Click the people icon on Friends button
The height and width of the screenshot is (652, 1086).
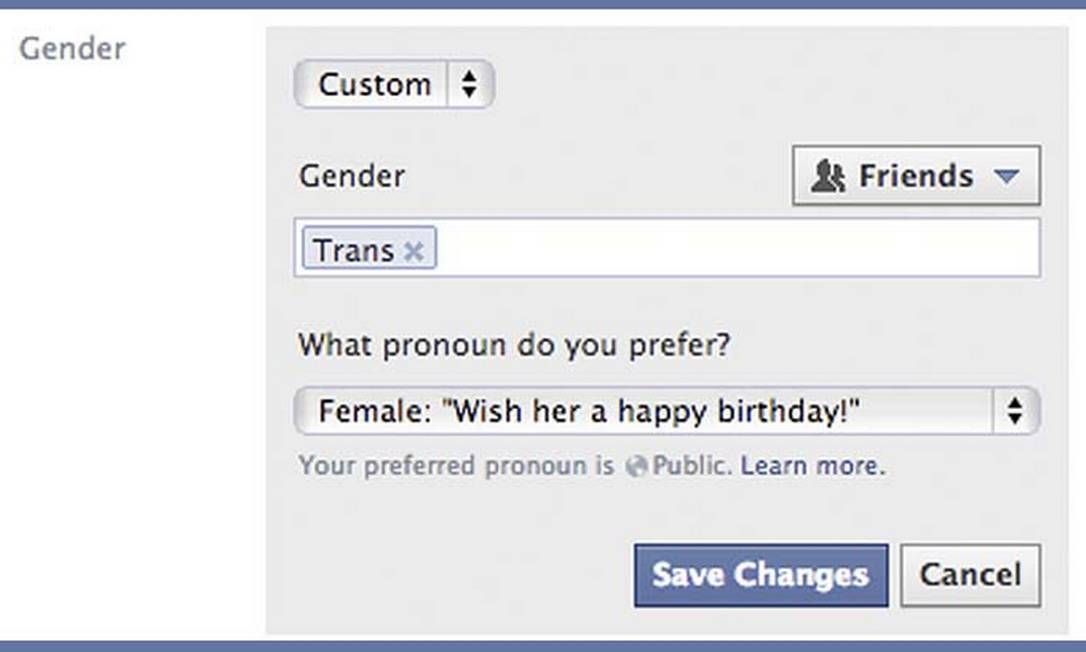[x=828, y=177]
